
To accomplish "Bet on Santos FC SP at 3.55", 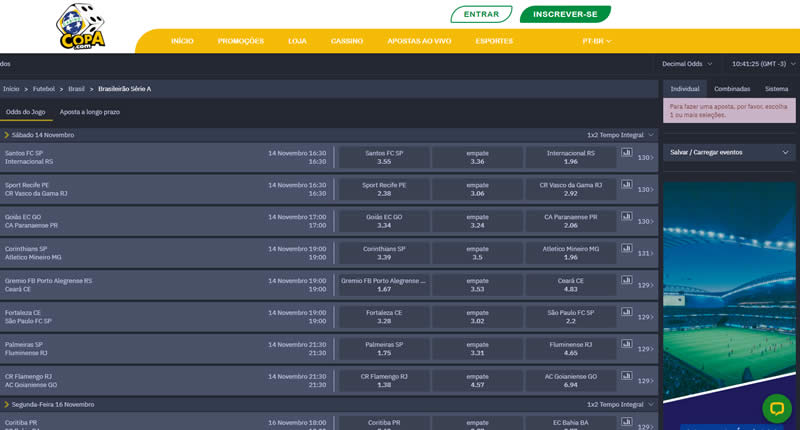I will [x=384, y=158].
